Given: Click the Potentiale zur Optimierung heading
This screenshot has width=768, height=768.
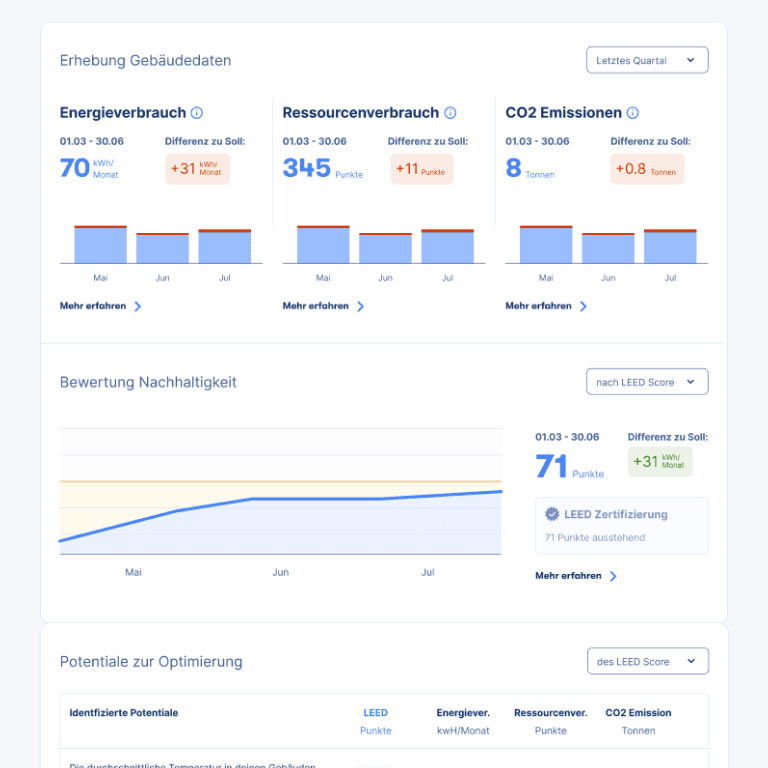Looking at the screenshot, I should (x=151, y=662).
